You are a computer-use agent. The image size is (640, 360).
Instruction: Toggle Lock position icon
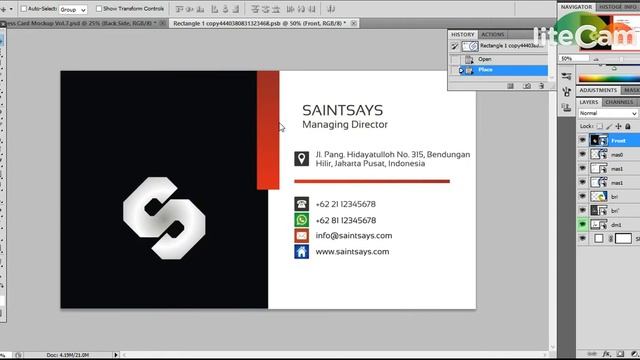coord(618,127)
